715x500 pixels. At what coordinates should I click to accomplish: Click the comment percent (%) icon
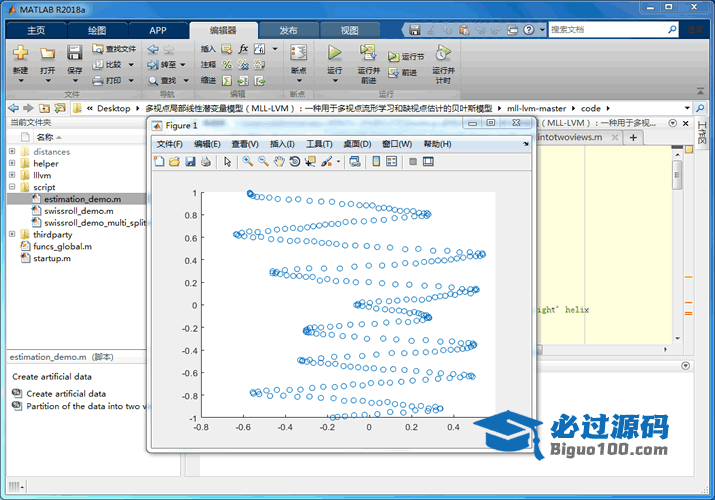227,65
